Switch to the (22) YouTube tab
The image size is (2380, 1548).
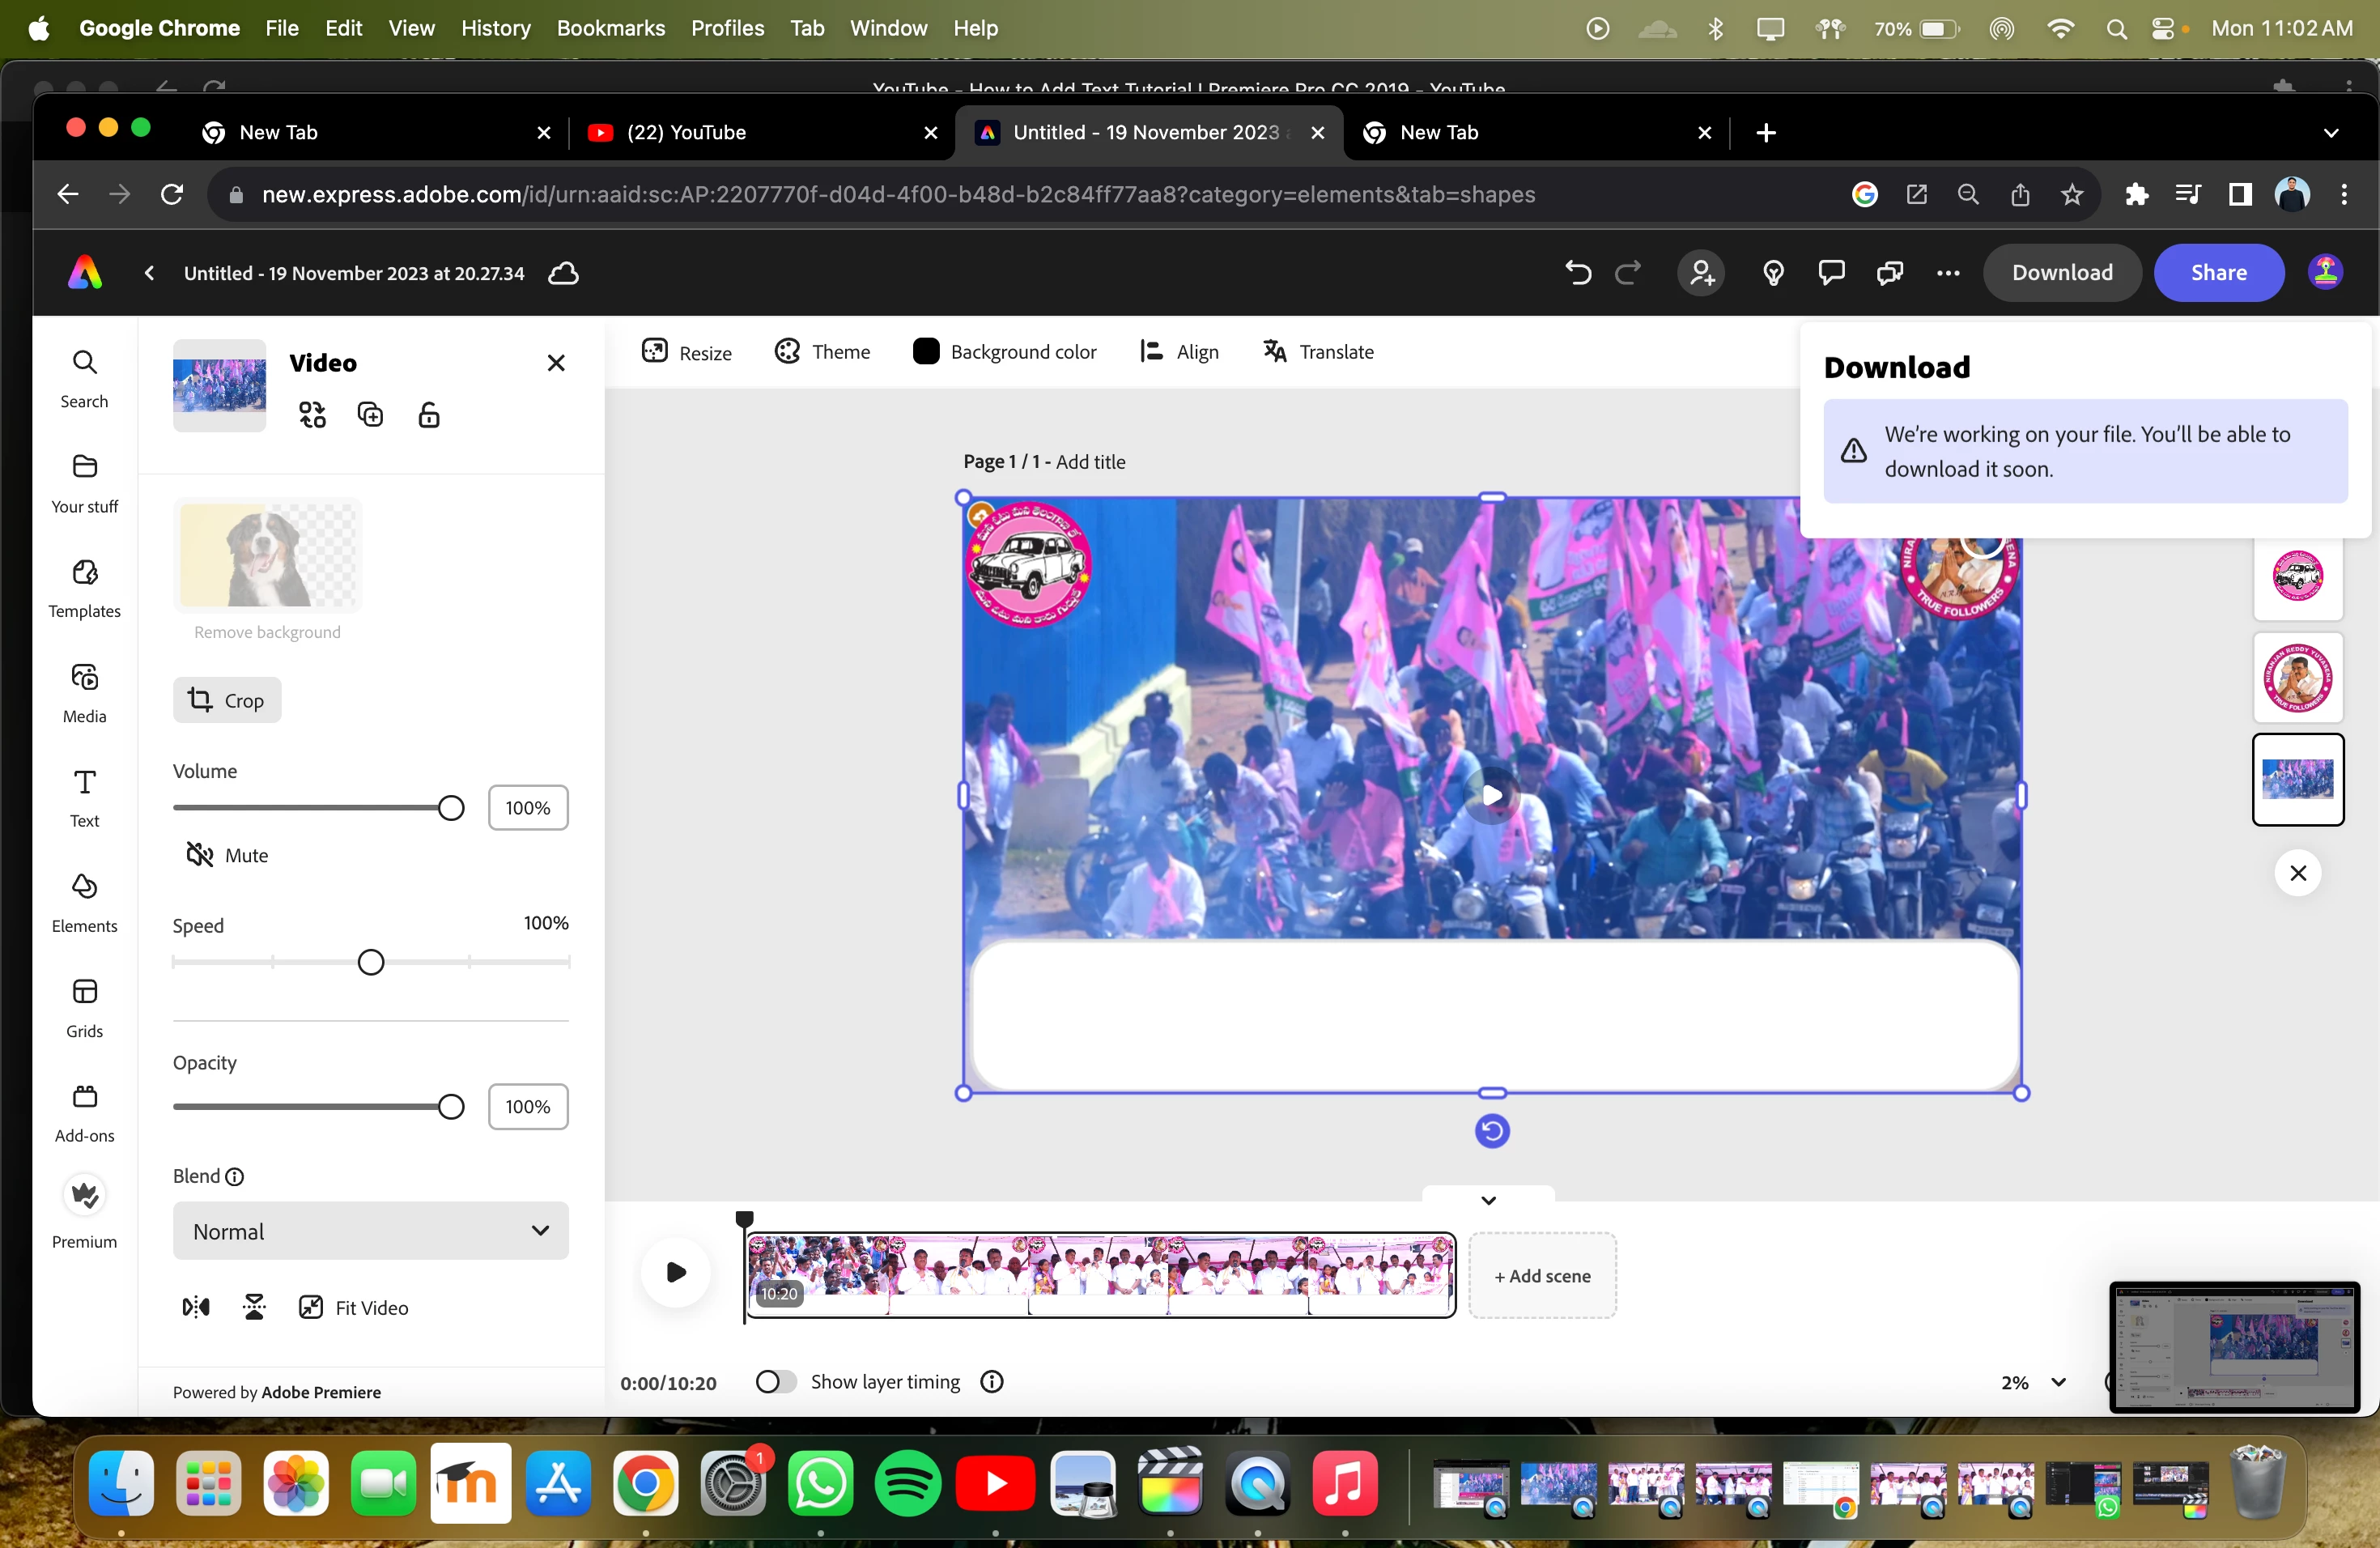click(686, 133)
